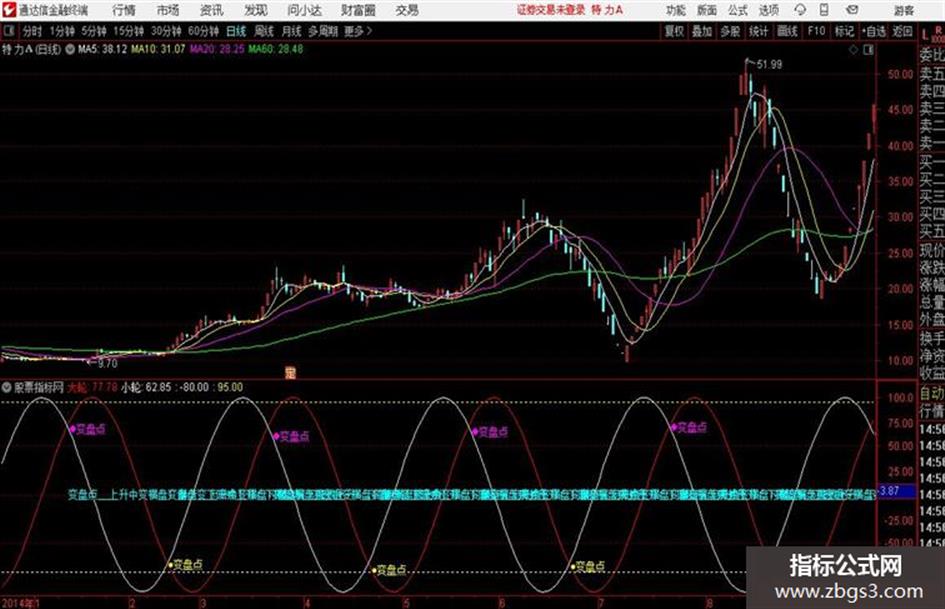This screenshot has width=945, height=609.
Task: Click the 大轮: 77.78 indicator value
Action: pyautogui.click(x=92, y=387)
